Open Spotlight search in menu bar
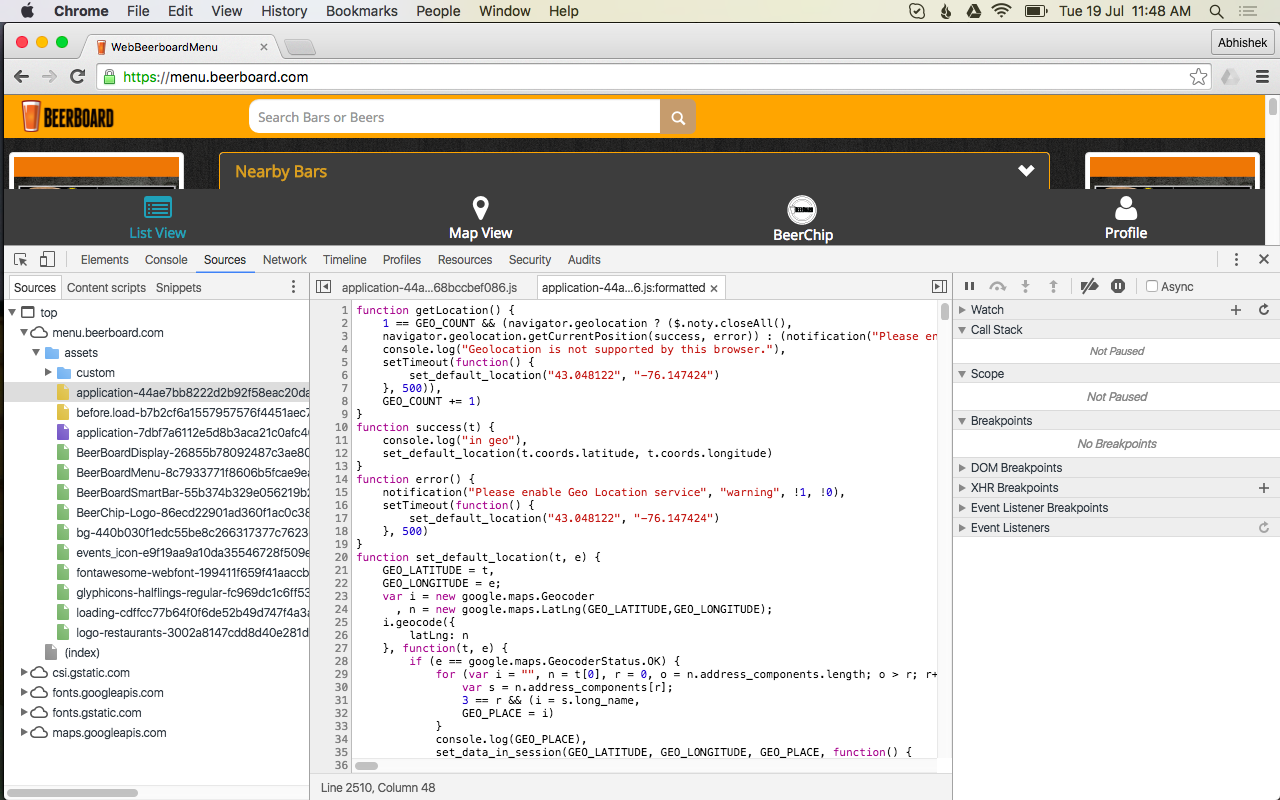Image resolution: width=1280 pixels, height=800 pixels. coord(1217,11)
